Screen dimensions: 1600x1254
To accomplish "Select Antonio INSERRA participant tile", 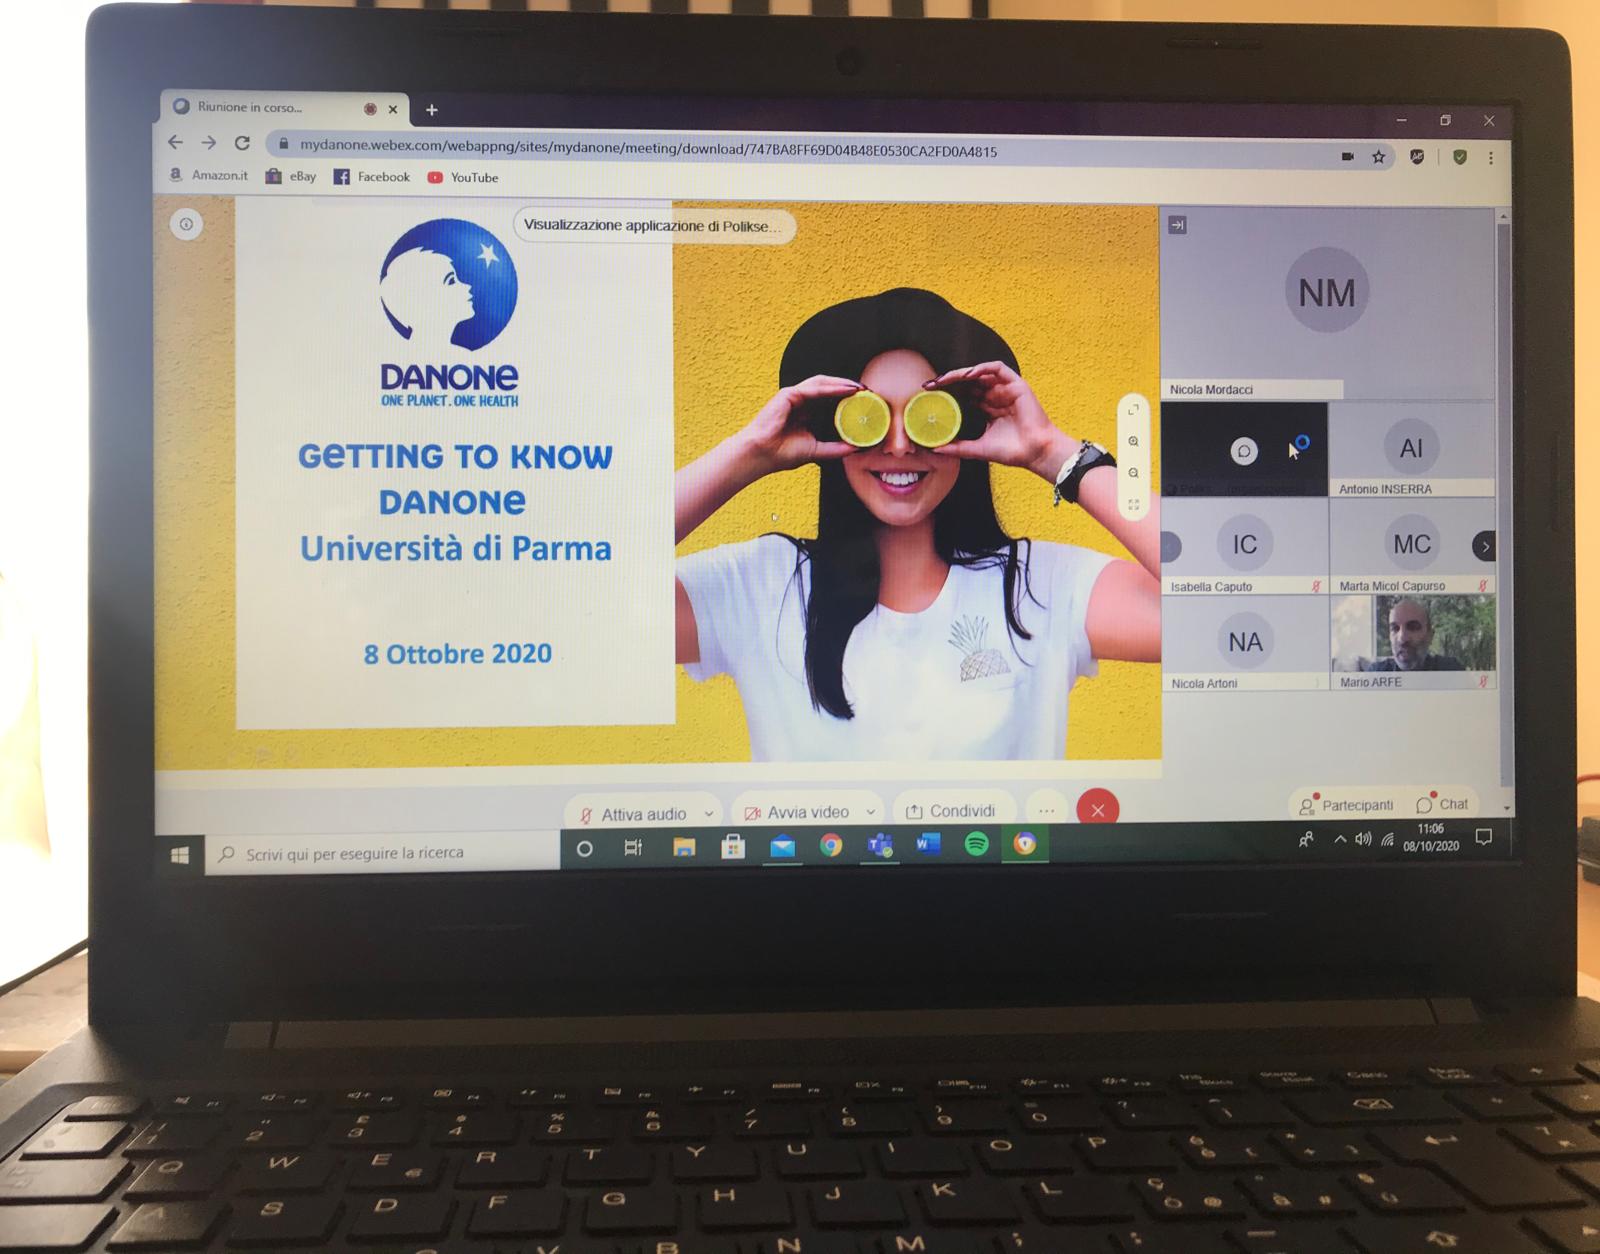I will 1412,450.
